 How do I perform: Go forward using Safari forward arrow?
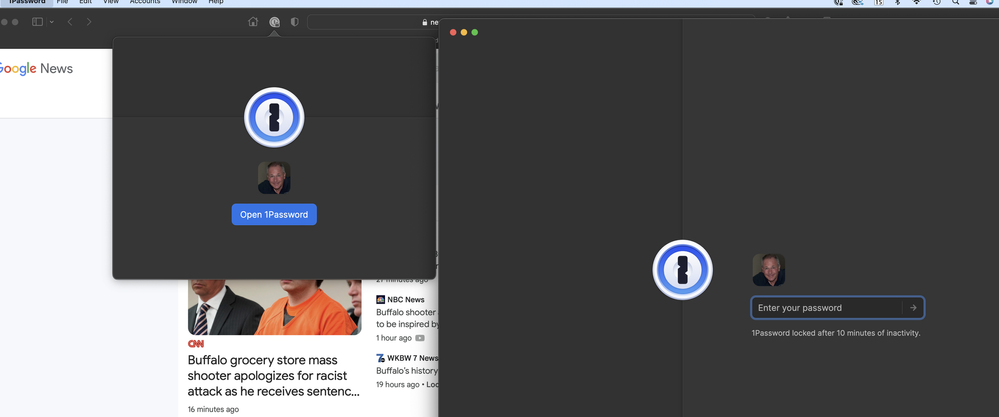click(89, 22)
